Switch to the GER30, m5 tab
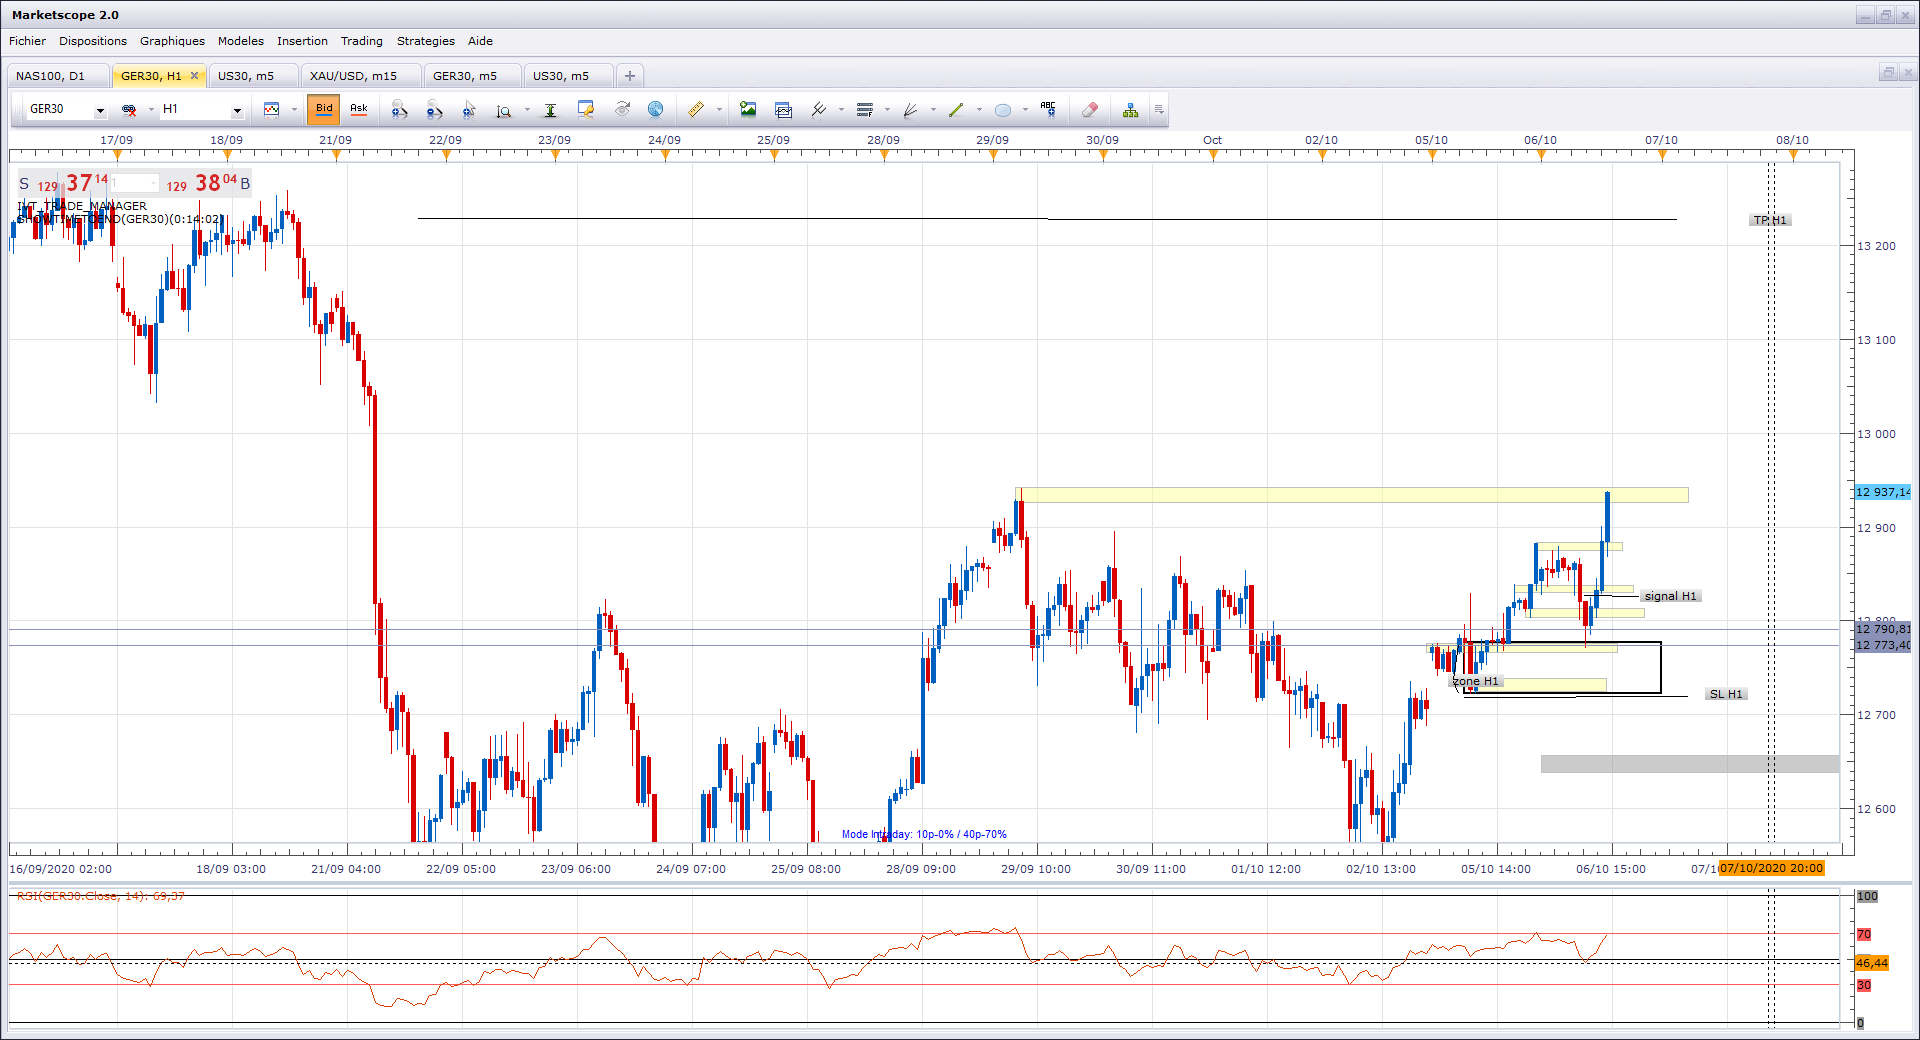1920x1040 pixels. coord(472,76)
